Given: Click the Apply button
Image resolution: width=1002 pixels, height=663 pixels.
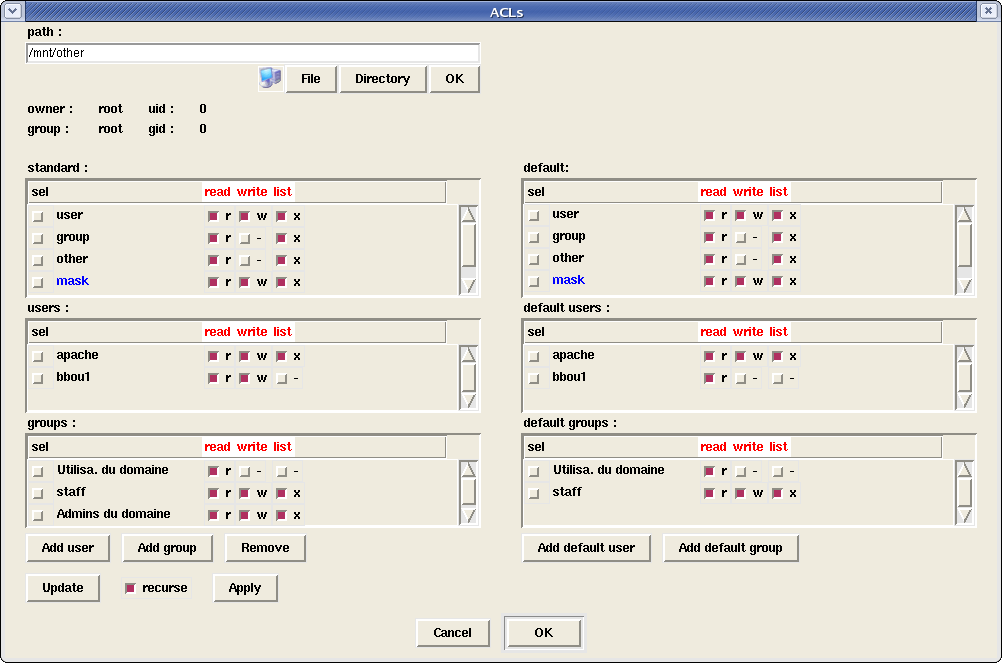Looking at the screenshot, I should pyautogui.click(x=245, y=588).
